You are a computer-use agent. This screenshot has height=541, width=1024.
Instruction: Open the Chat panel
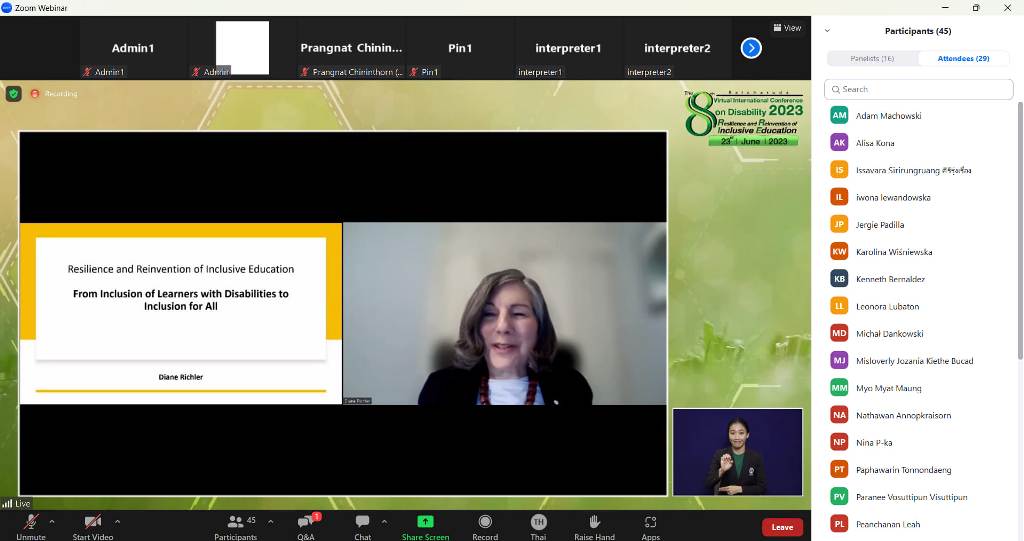pos(362,527)
